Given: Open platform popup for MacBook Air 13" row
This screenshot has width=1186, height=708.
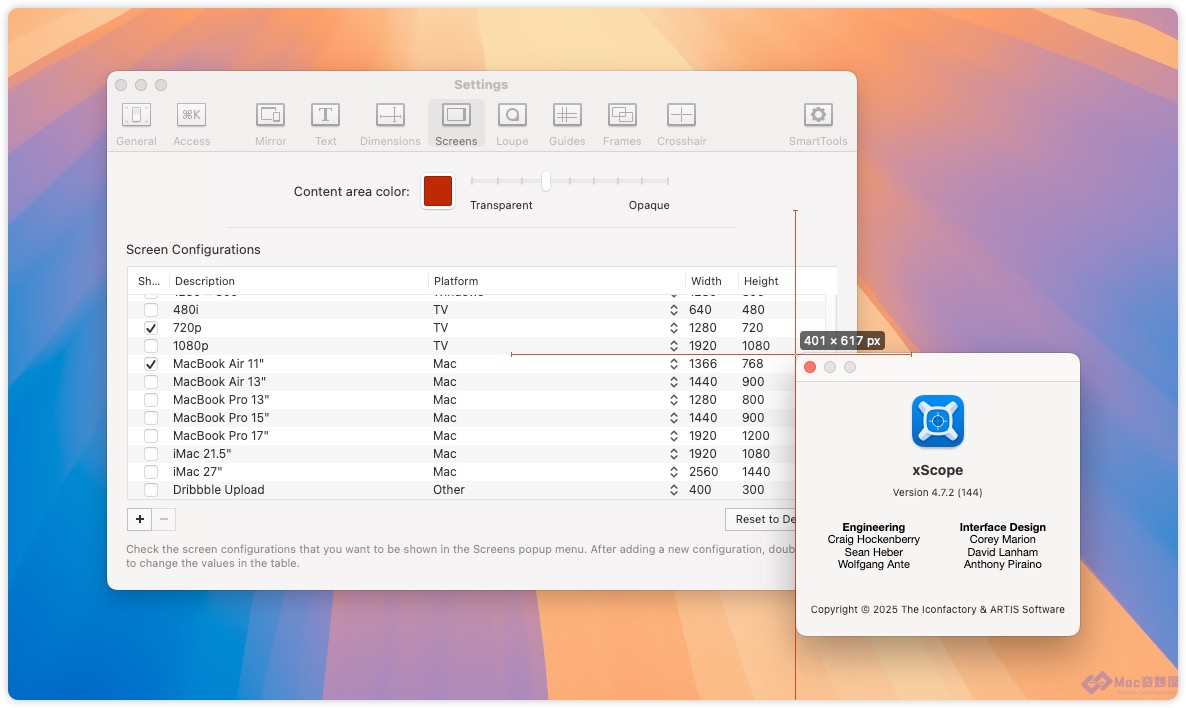Looking at the screenshot, I should click(673, 382).
